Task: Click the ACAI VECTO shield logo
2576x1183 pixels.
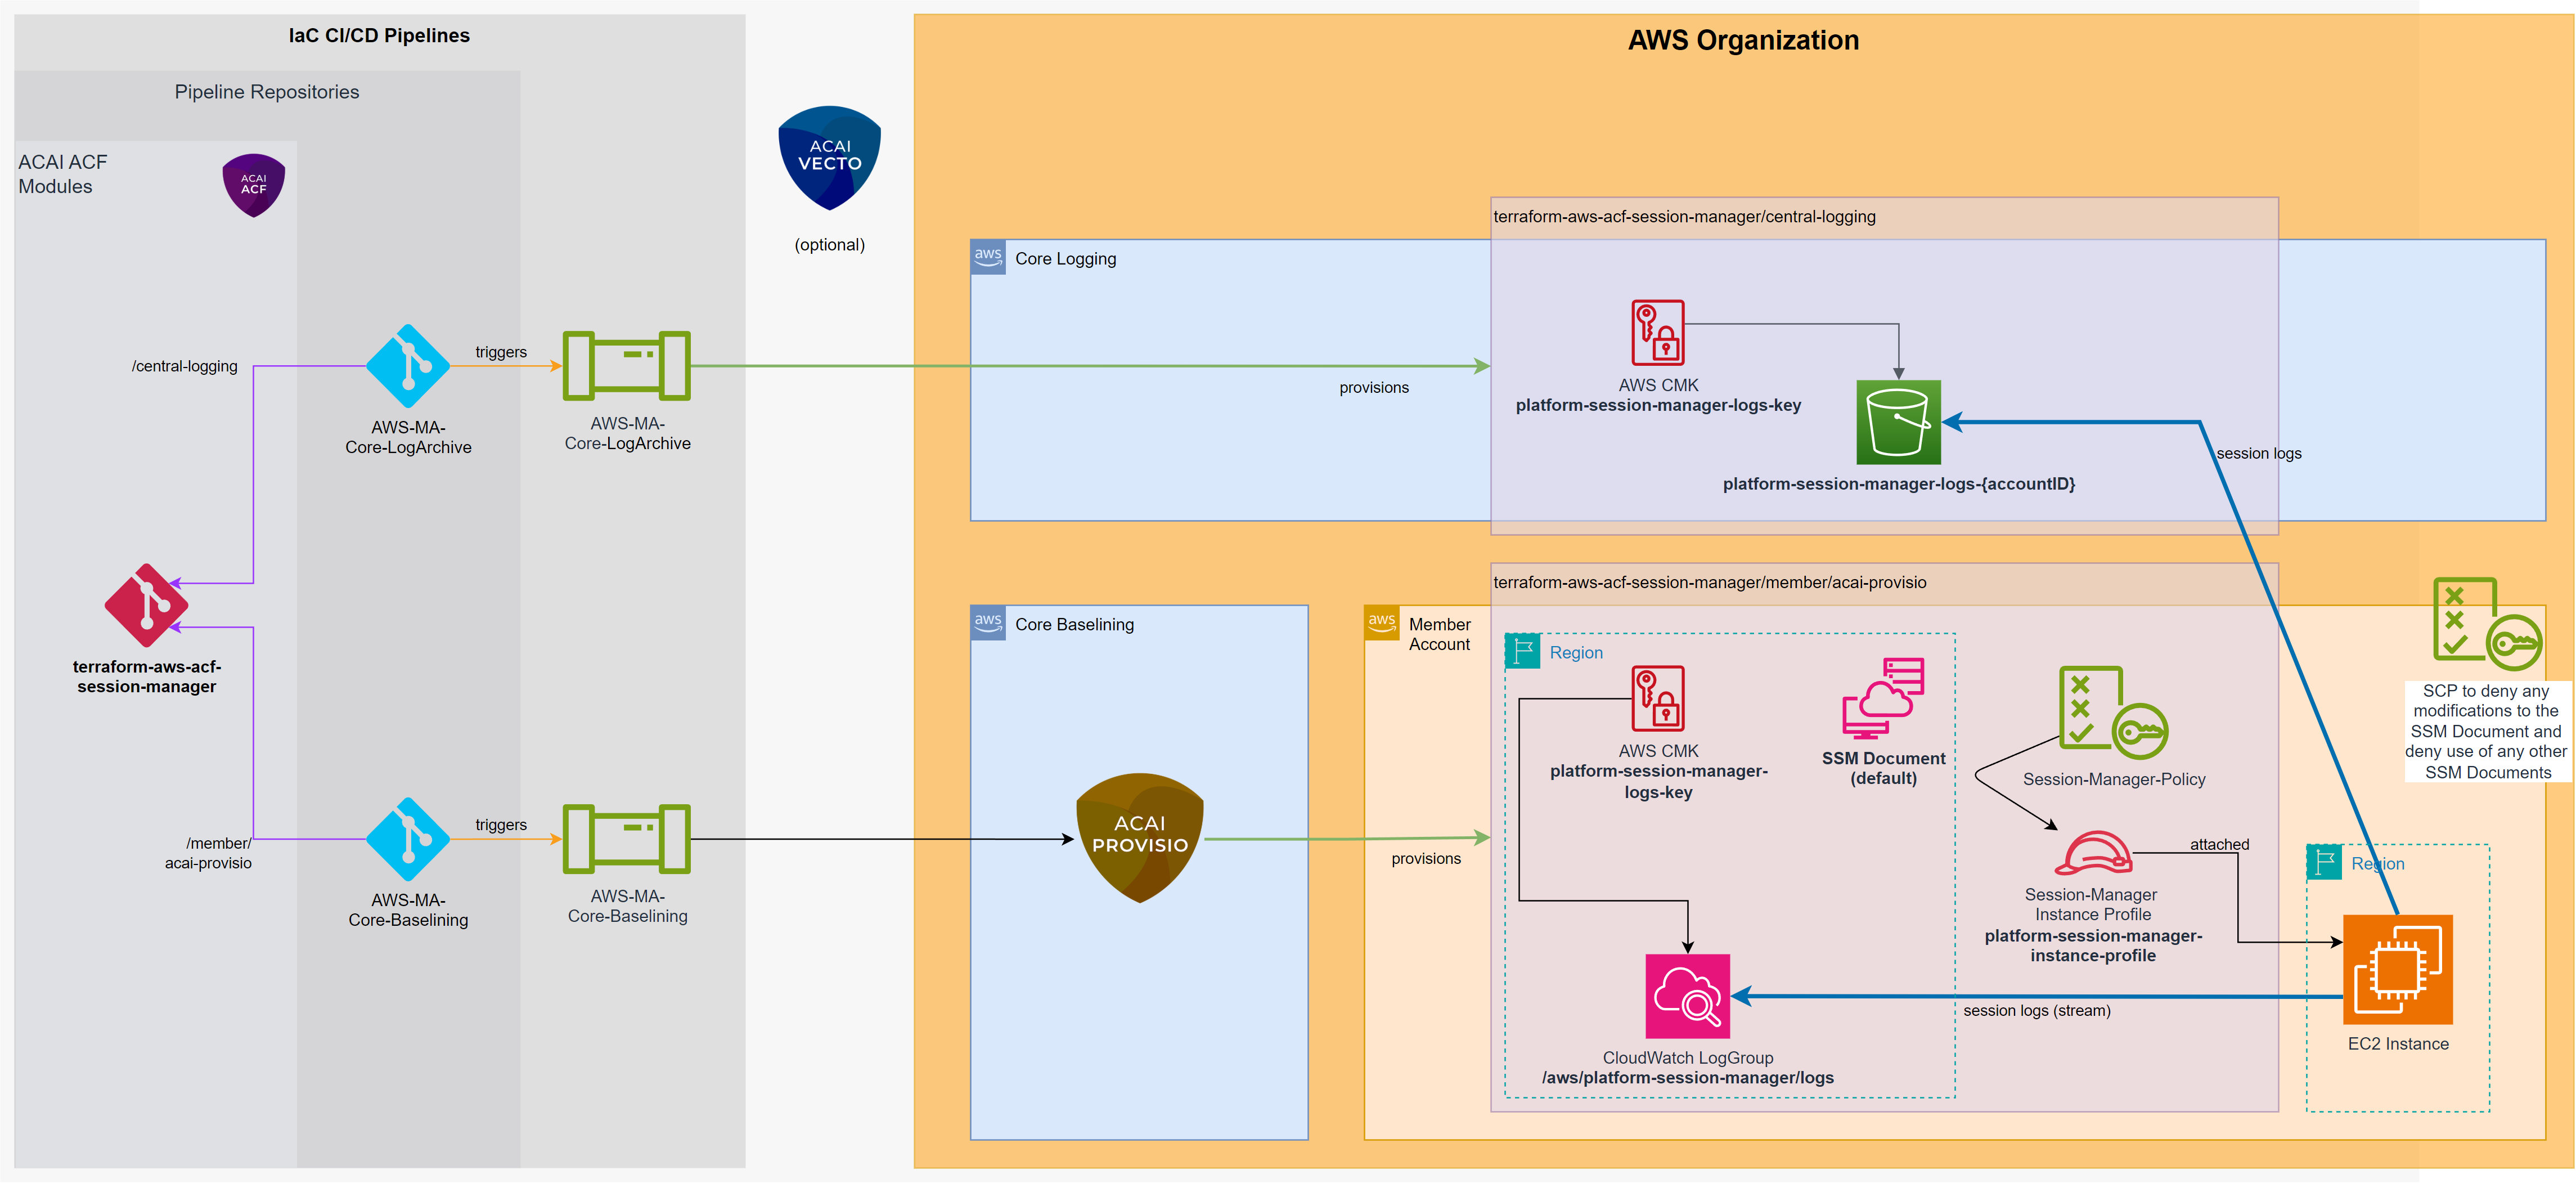Action: tap(829, 158)
